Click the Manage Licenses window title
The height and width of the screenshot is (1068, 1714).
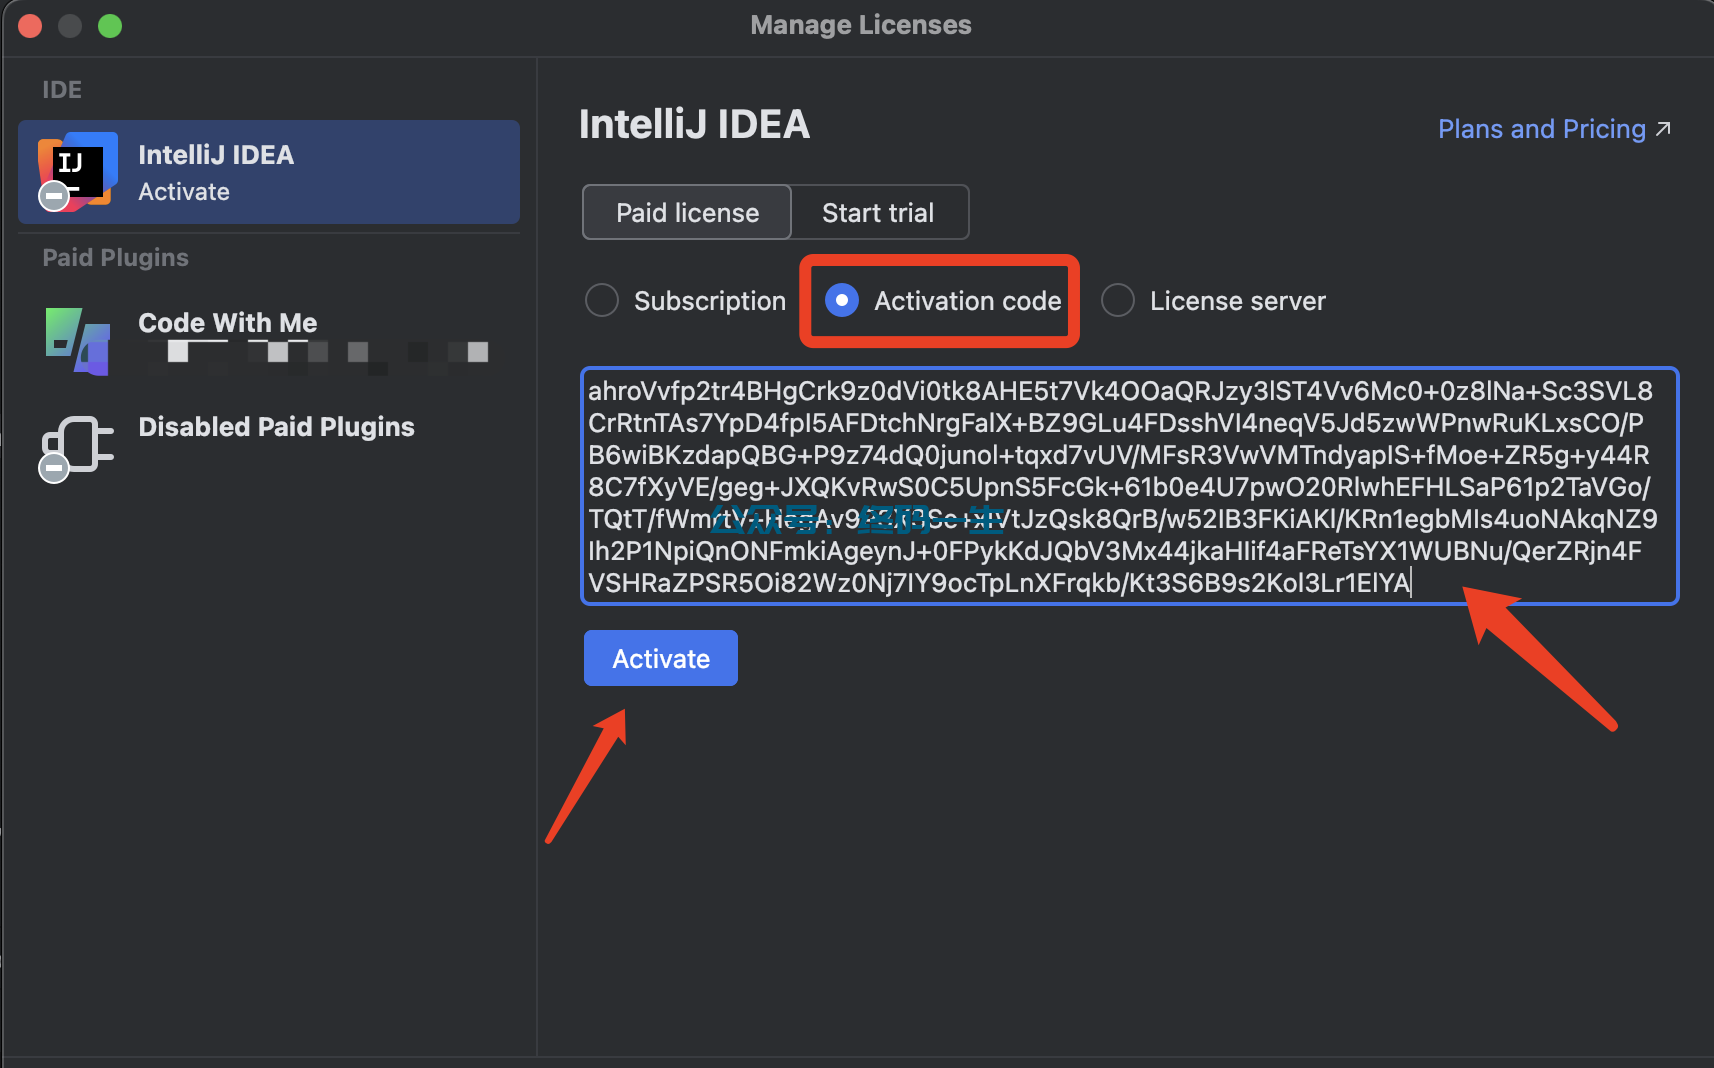(x=861, y=25)
